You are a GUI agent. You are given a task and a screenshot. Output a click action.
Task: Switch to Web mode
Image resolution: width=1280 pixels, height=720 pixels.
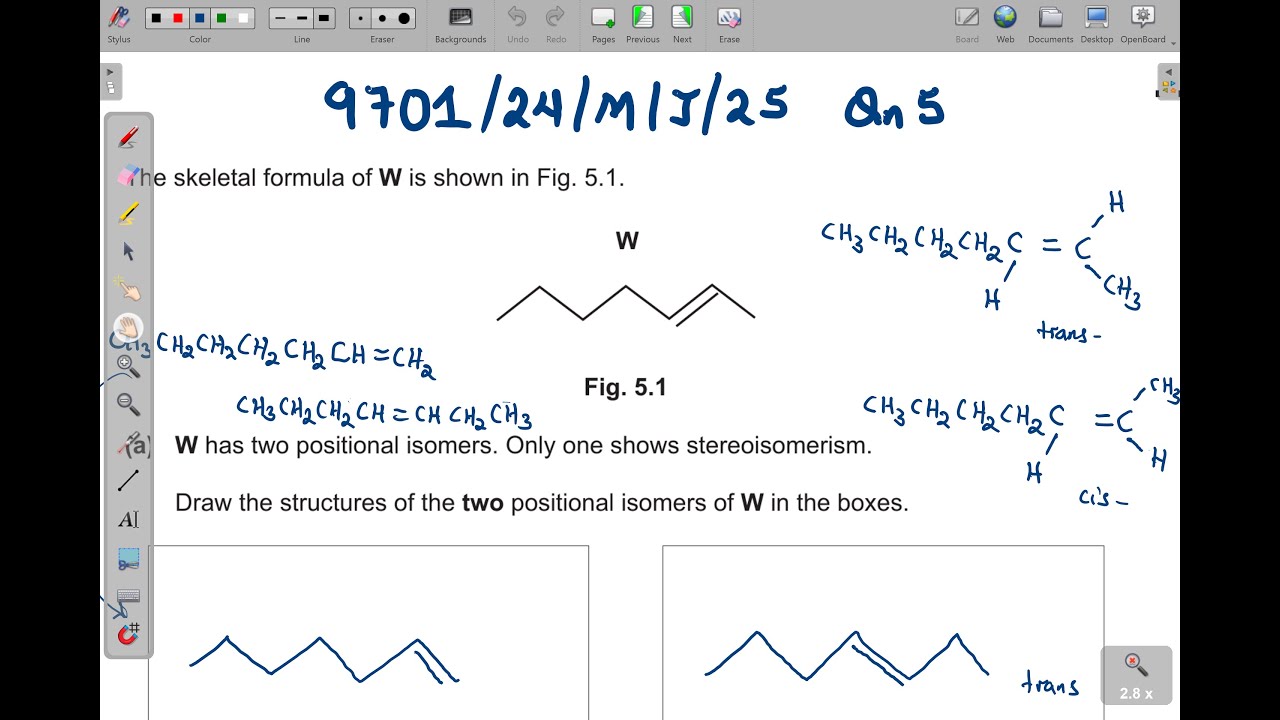pos(1005,24)
